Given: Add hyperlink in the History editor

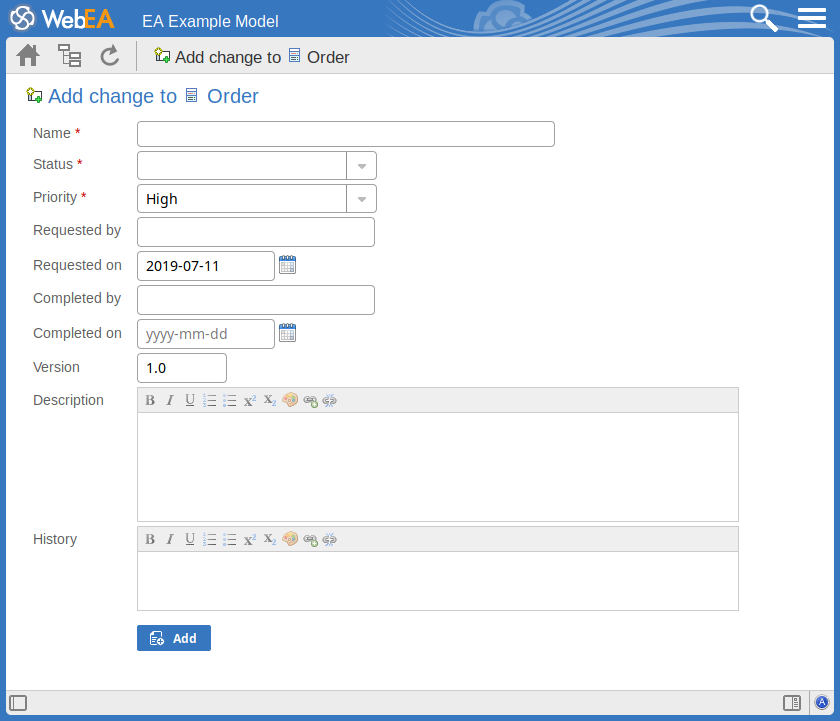Looking at the screenshot, I should (310, 539).
